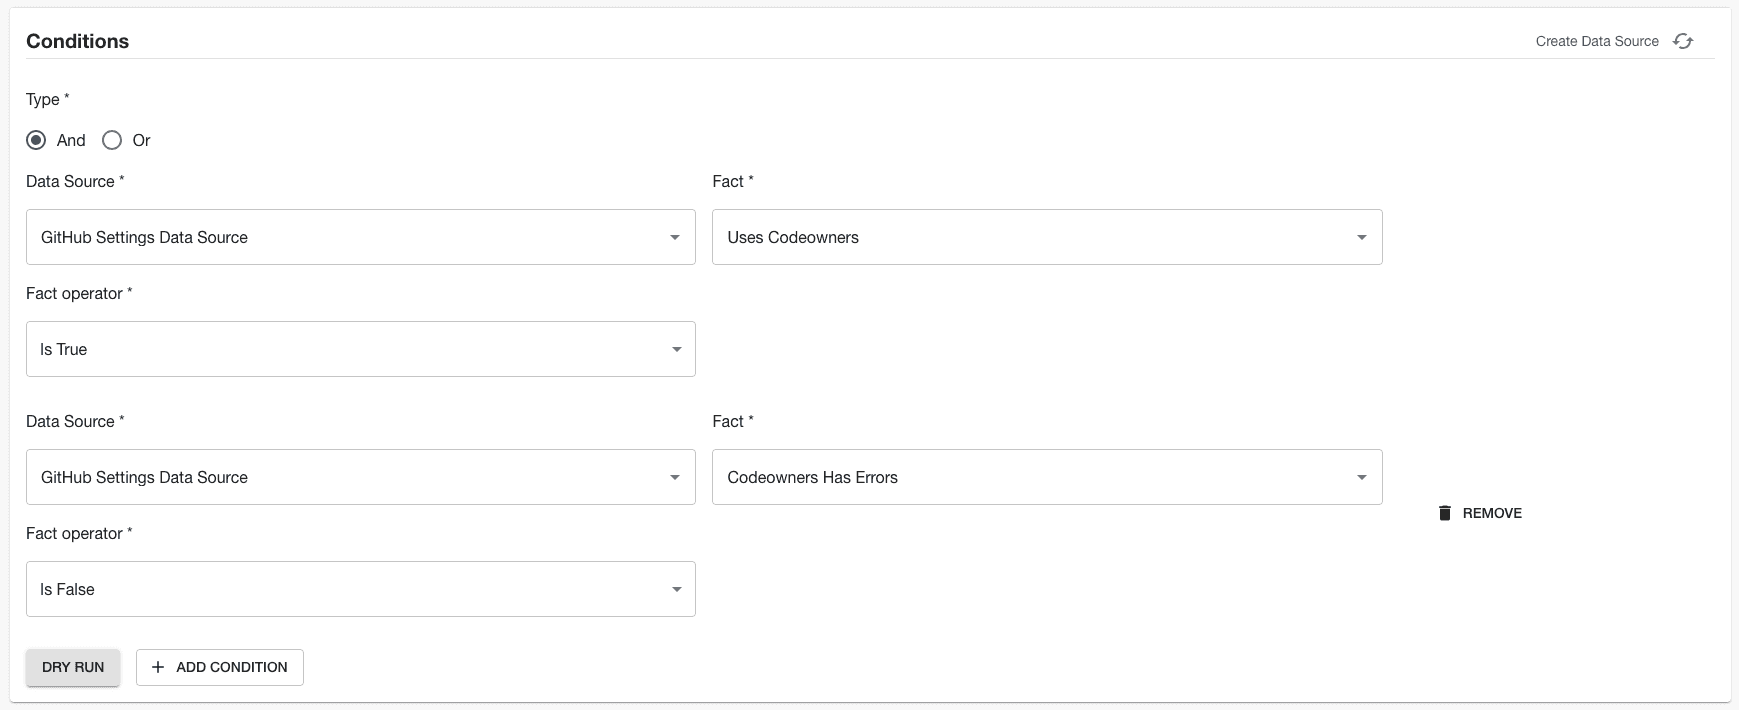Viewport: 1739px width, 710px height.
Task: Click the Conditions heading
Action: pyautogui.click(x=78, y=41)
